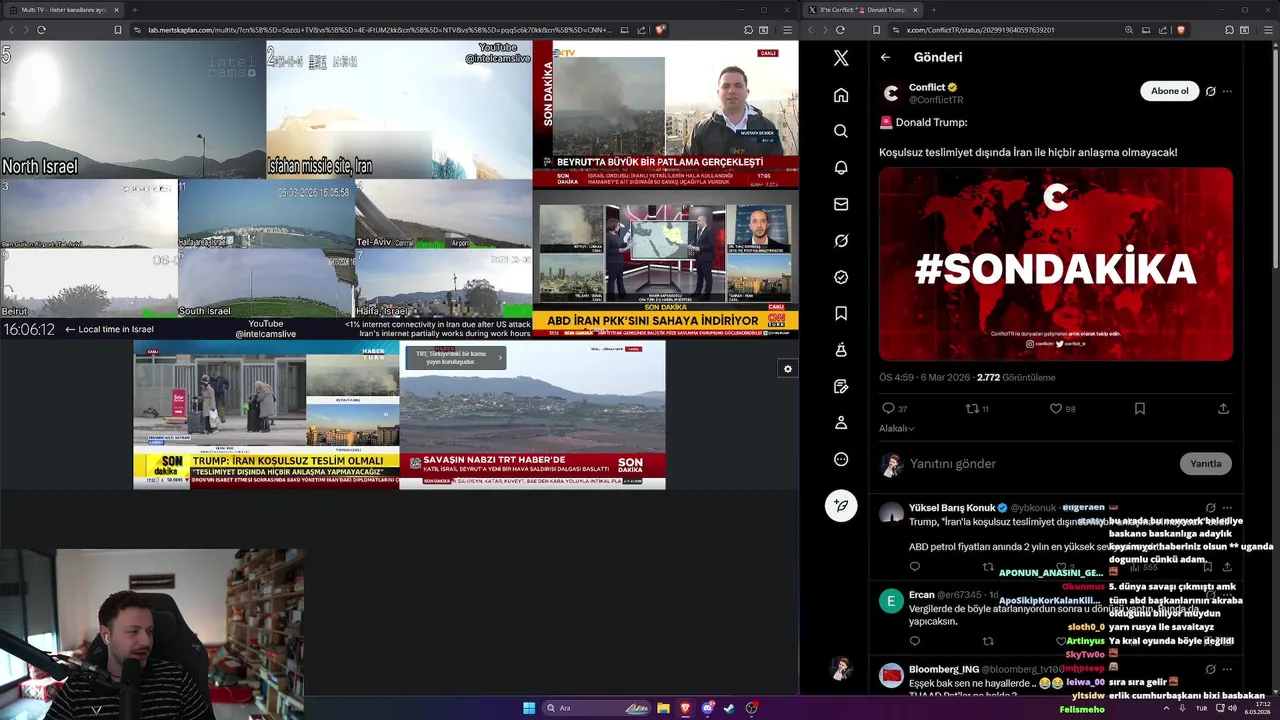1280x720 pixels.
Task: Bookmark page in X browser window
Action: [x=876, y=30]
